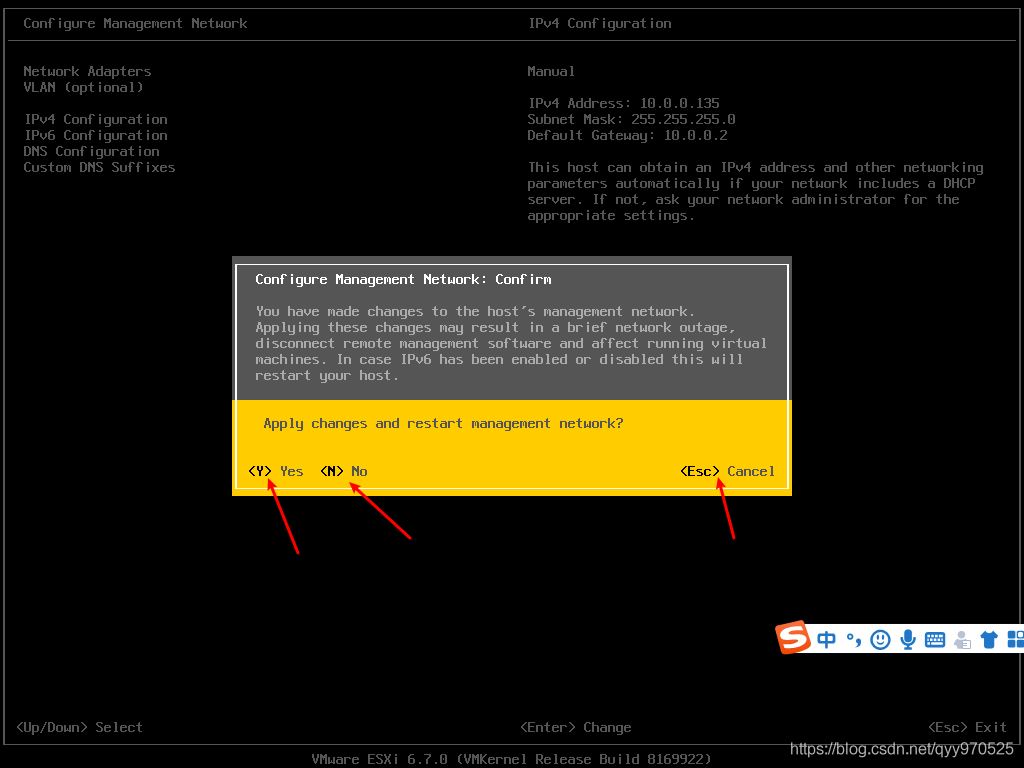The height and width of the screenshot is (768, 1024).
Task: Open IPv4 Configuration menu entry
Action: tap(96, 120)
